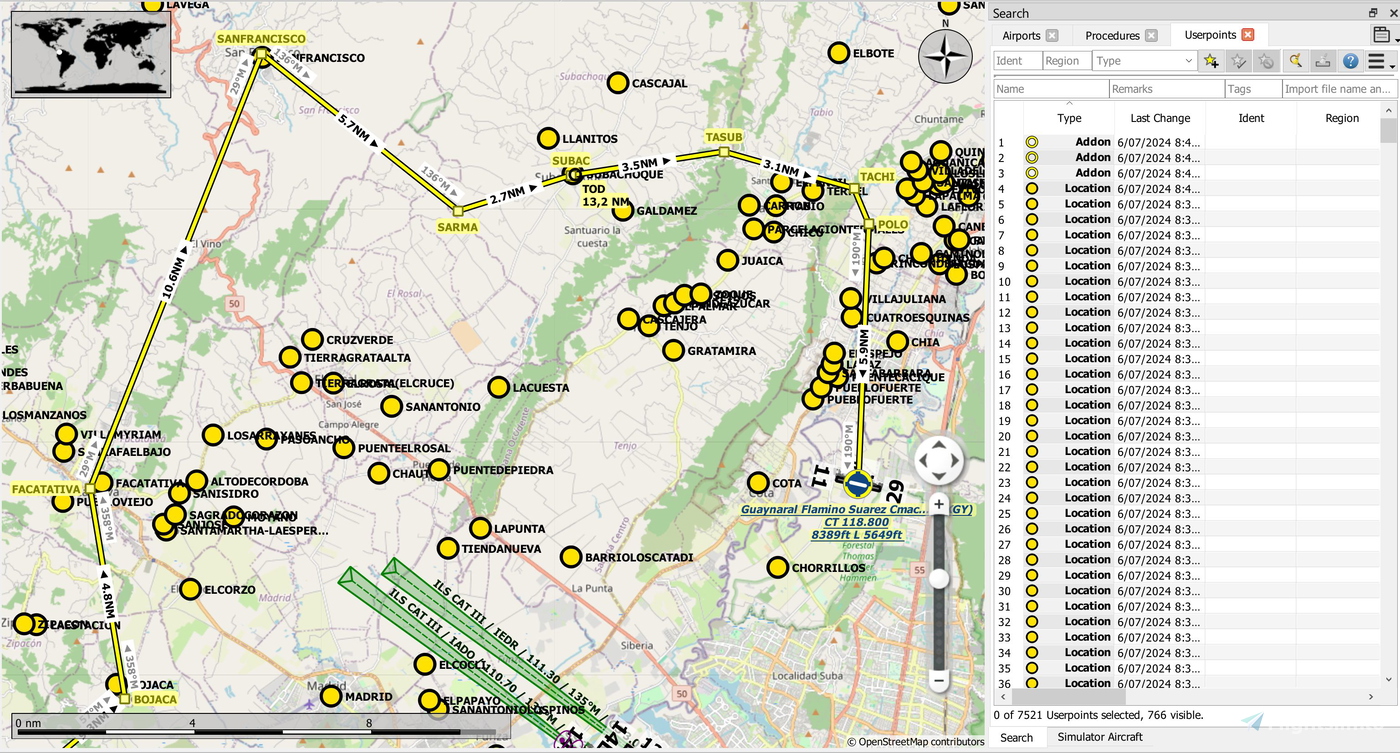Delete userpoints with the crossed-star icon
The width and height of the screenshot is (1400, 753).
point(1265,60)
